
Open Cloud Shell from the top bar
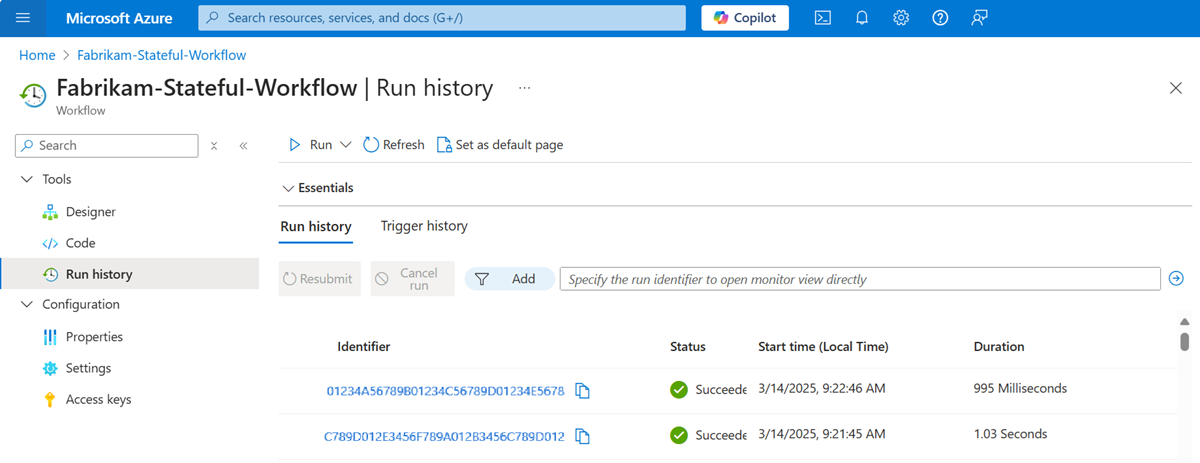pyautogui.click(x=823, y=18)
